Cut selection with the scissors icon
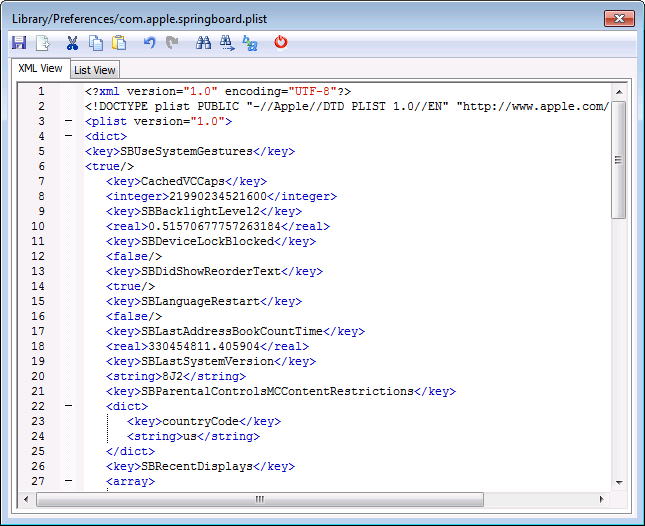 coord(72,43)
